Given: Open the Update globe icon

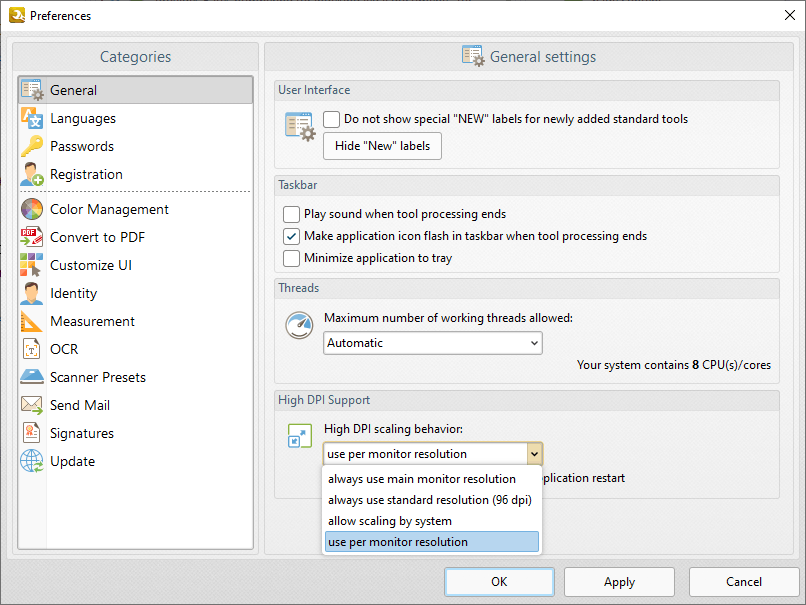Looking at the screenshot, I should (x=31, y=461).
